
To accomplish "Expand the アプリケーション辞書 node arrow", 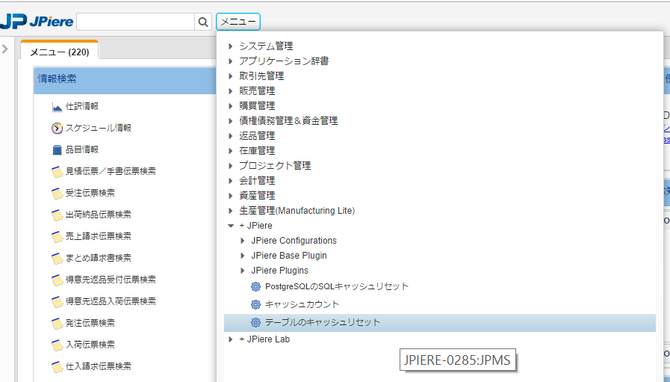I will (x=231, y=61).
